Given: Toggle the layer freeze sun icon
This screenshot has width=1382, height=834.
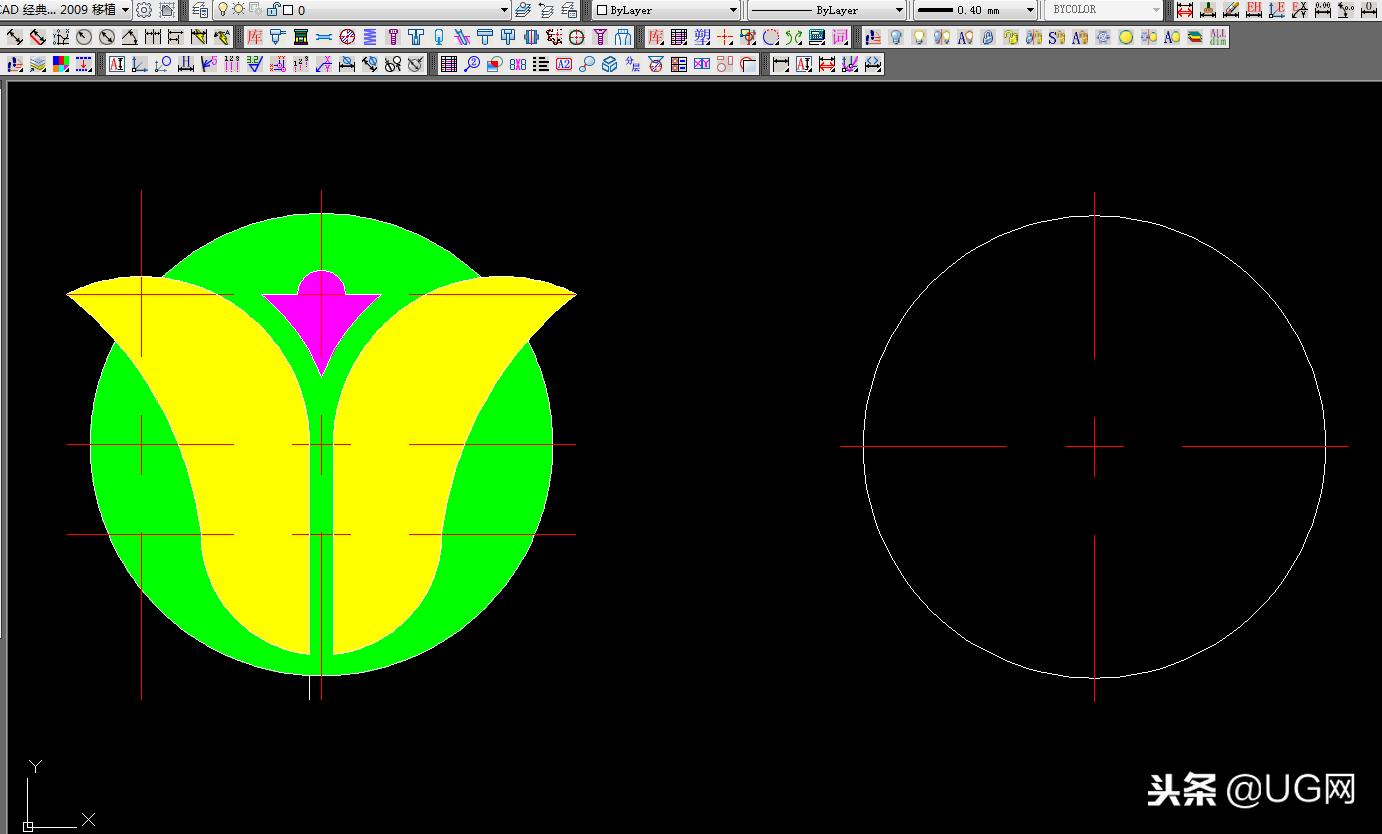Looking at the screenshot, I should click(x=238, y=10).
